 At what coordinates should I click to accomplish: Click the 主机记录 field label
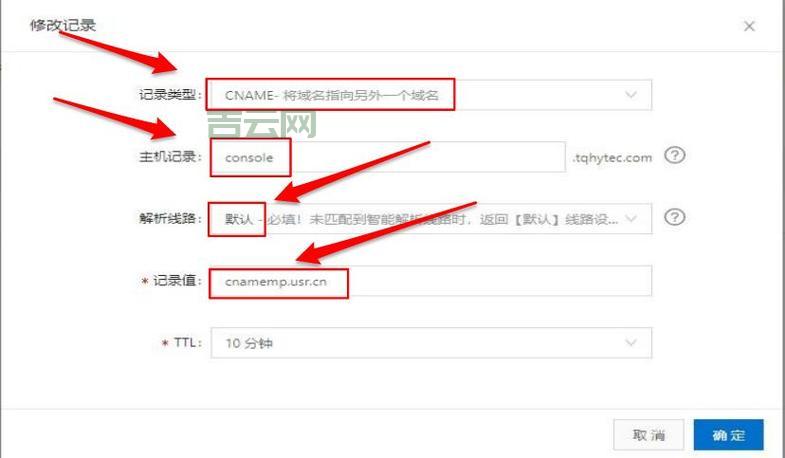tap(170, 157)
